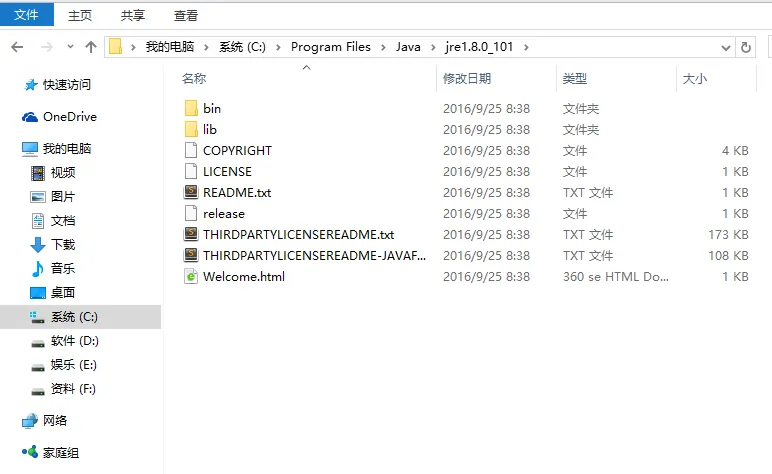Viewport: 772px width, 474px height.
Task: Navigate up one folder level arrow
Action: (x=91, y=47)
